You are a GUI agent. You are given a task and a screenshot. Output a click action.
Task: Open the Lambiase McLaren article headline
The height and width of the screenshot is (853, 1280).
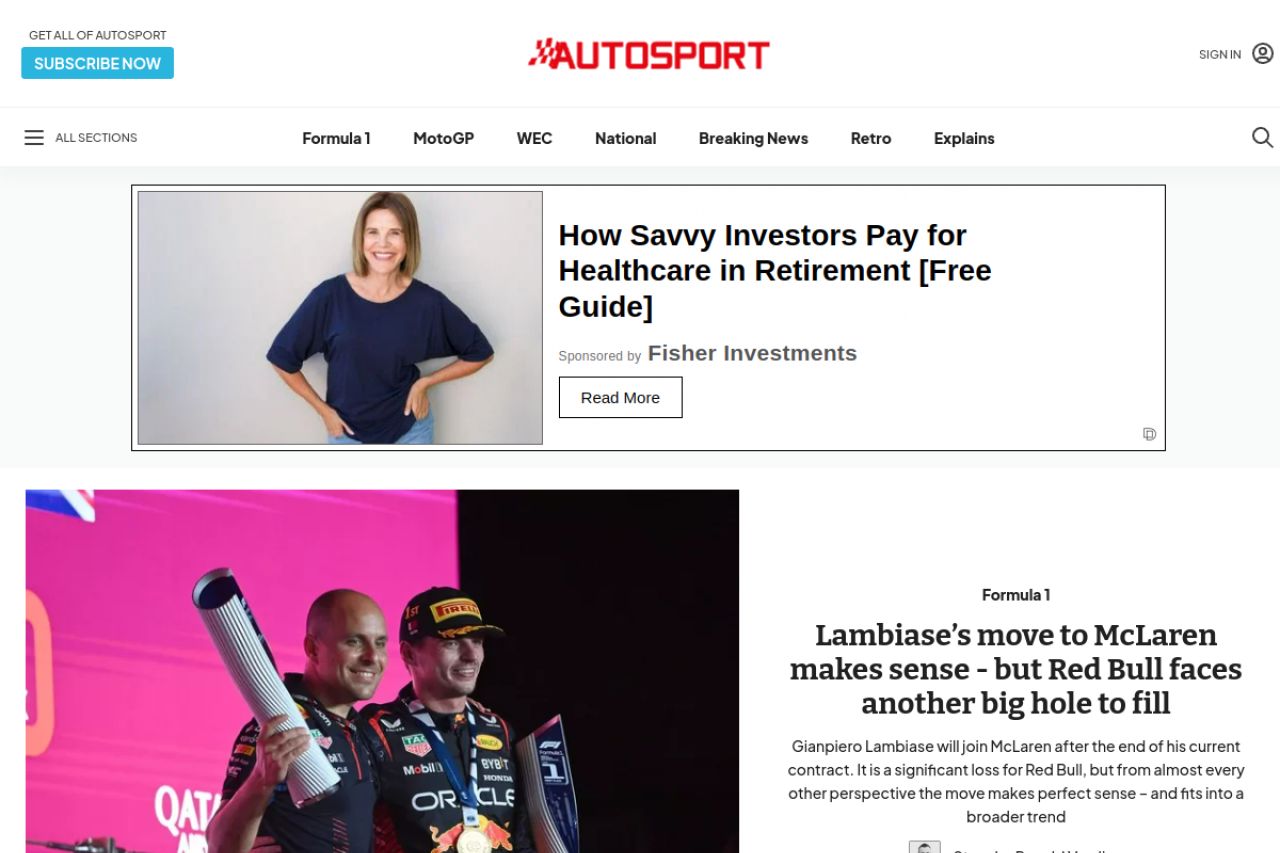(x=1016, y=669)
